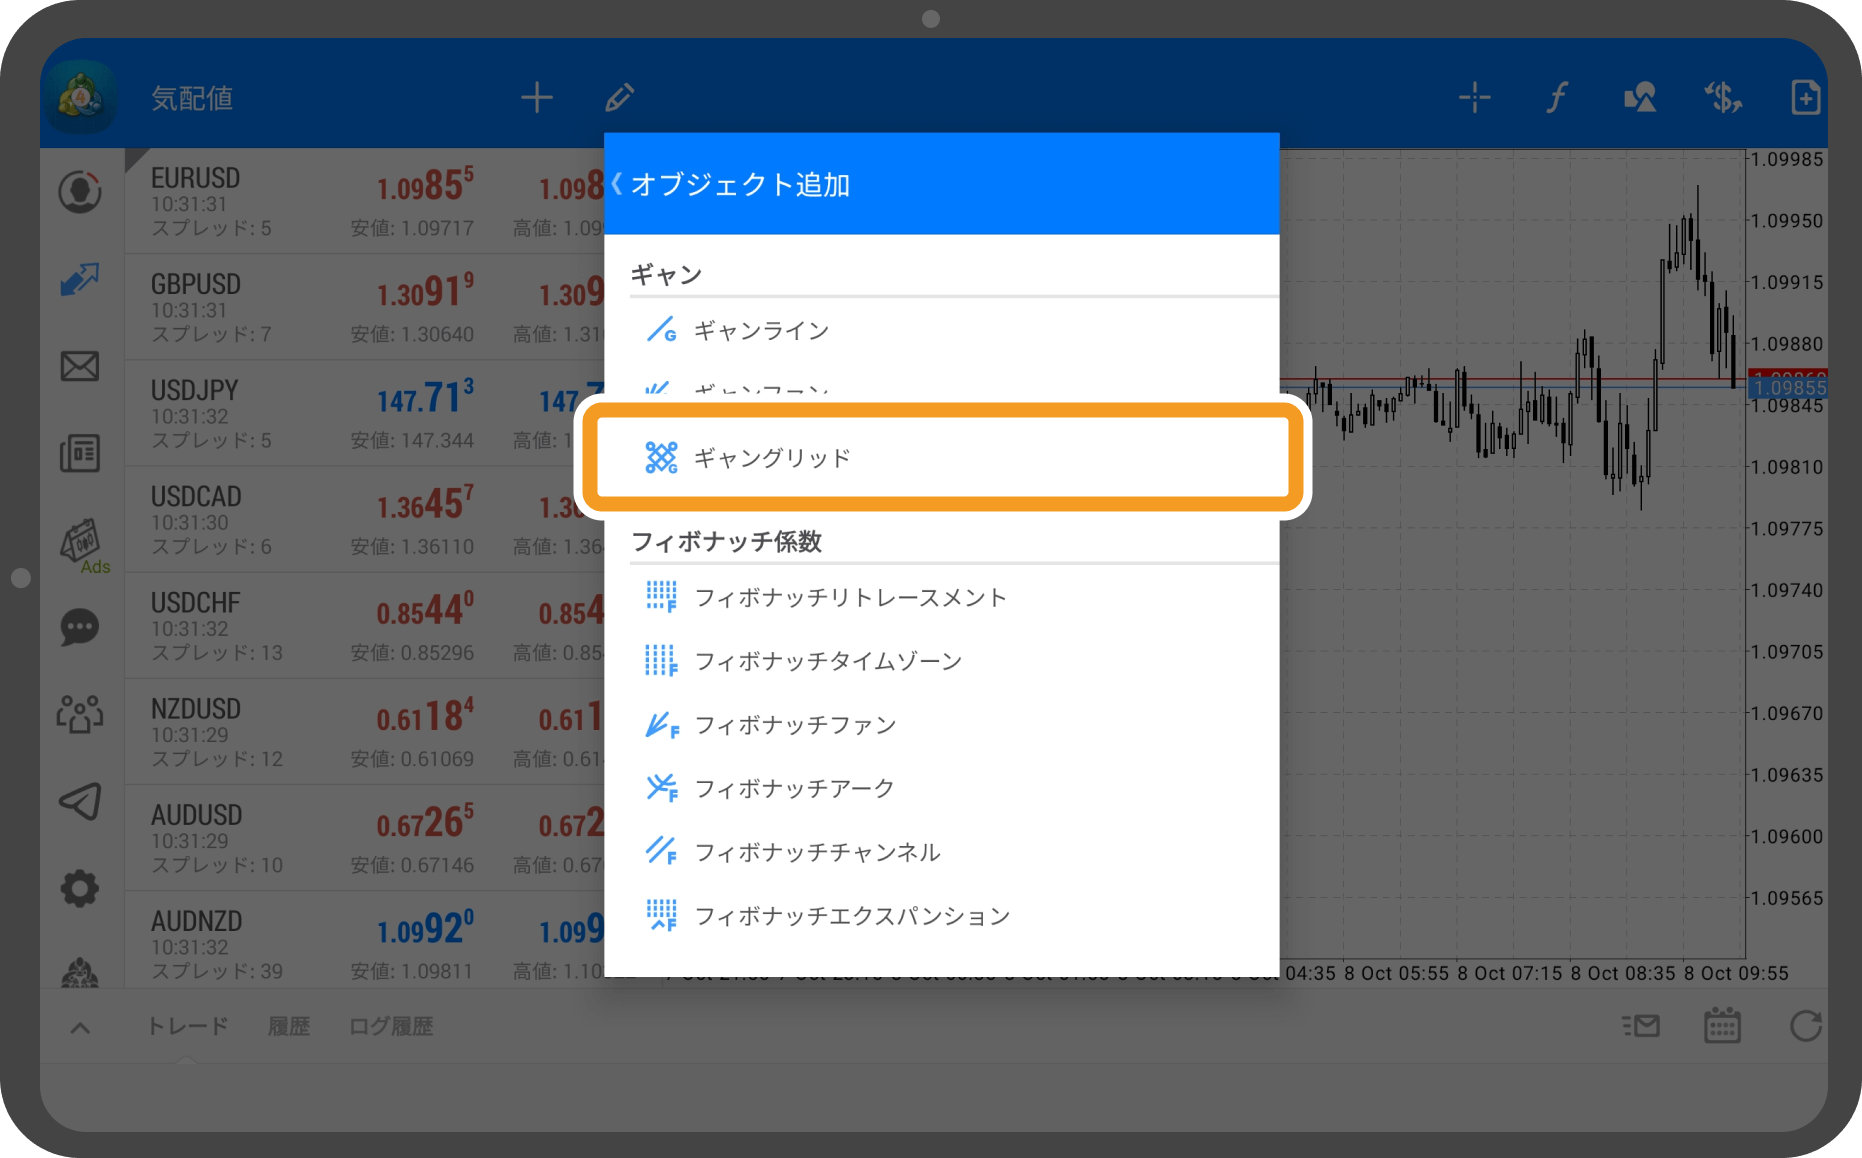Viewport: 1862px width, 1158px height.
Task: Click the Fibonacci time zones icon
Action: (x=661, y=661)
